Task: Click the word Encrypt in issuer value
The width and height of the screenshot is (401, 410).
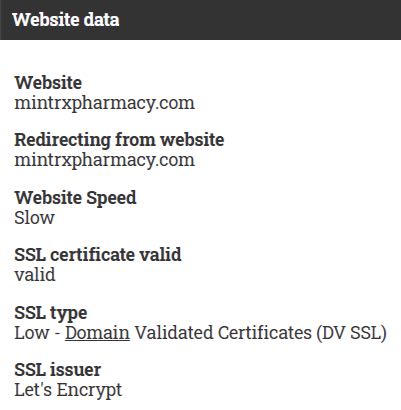Action: pyautogui.click(x=89, y=390)
